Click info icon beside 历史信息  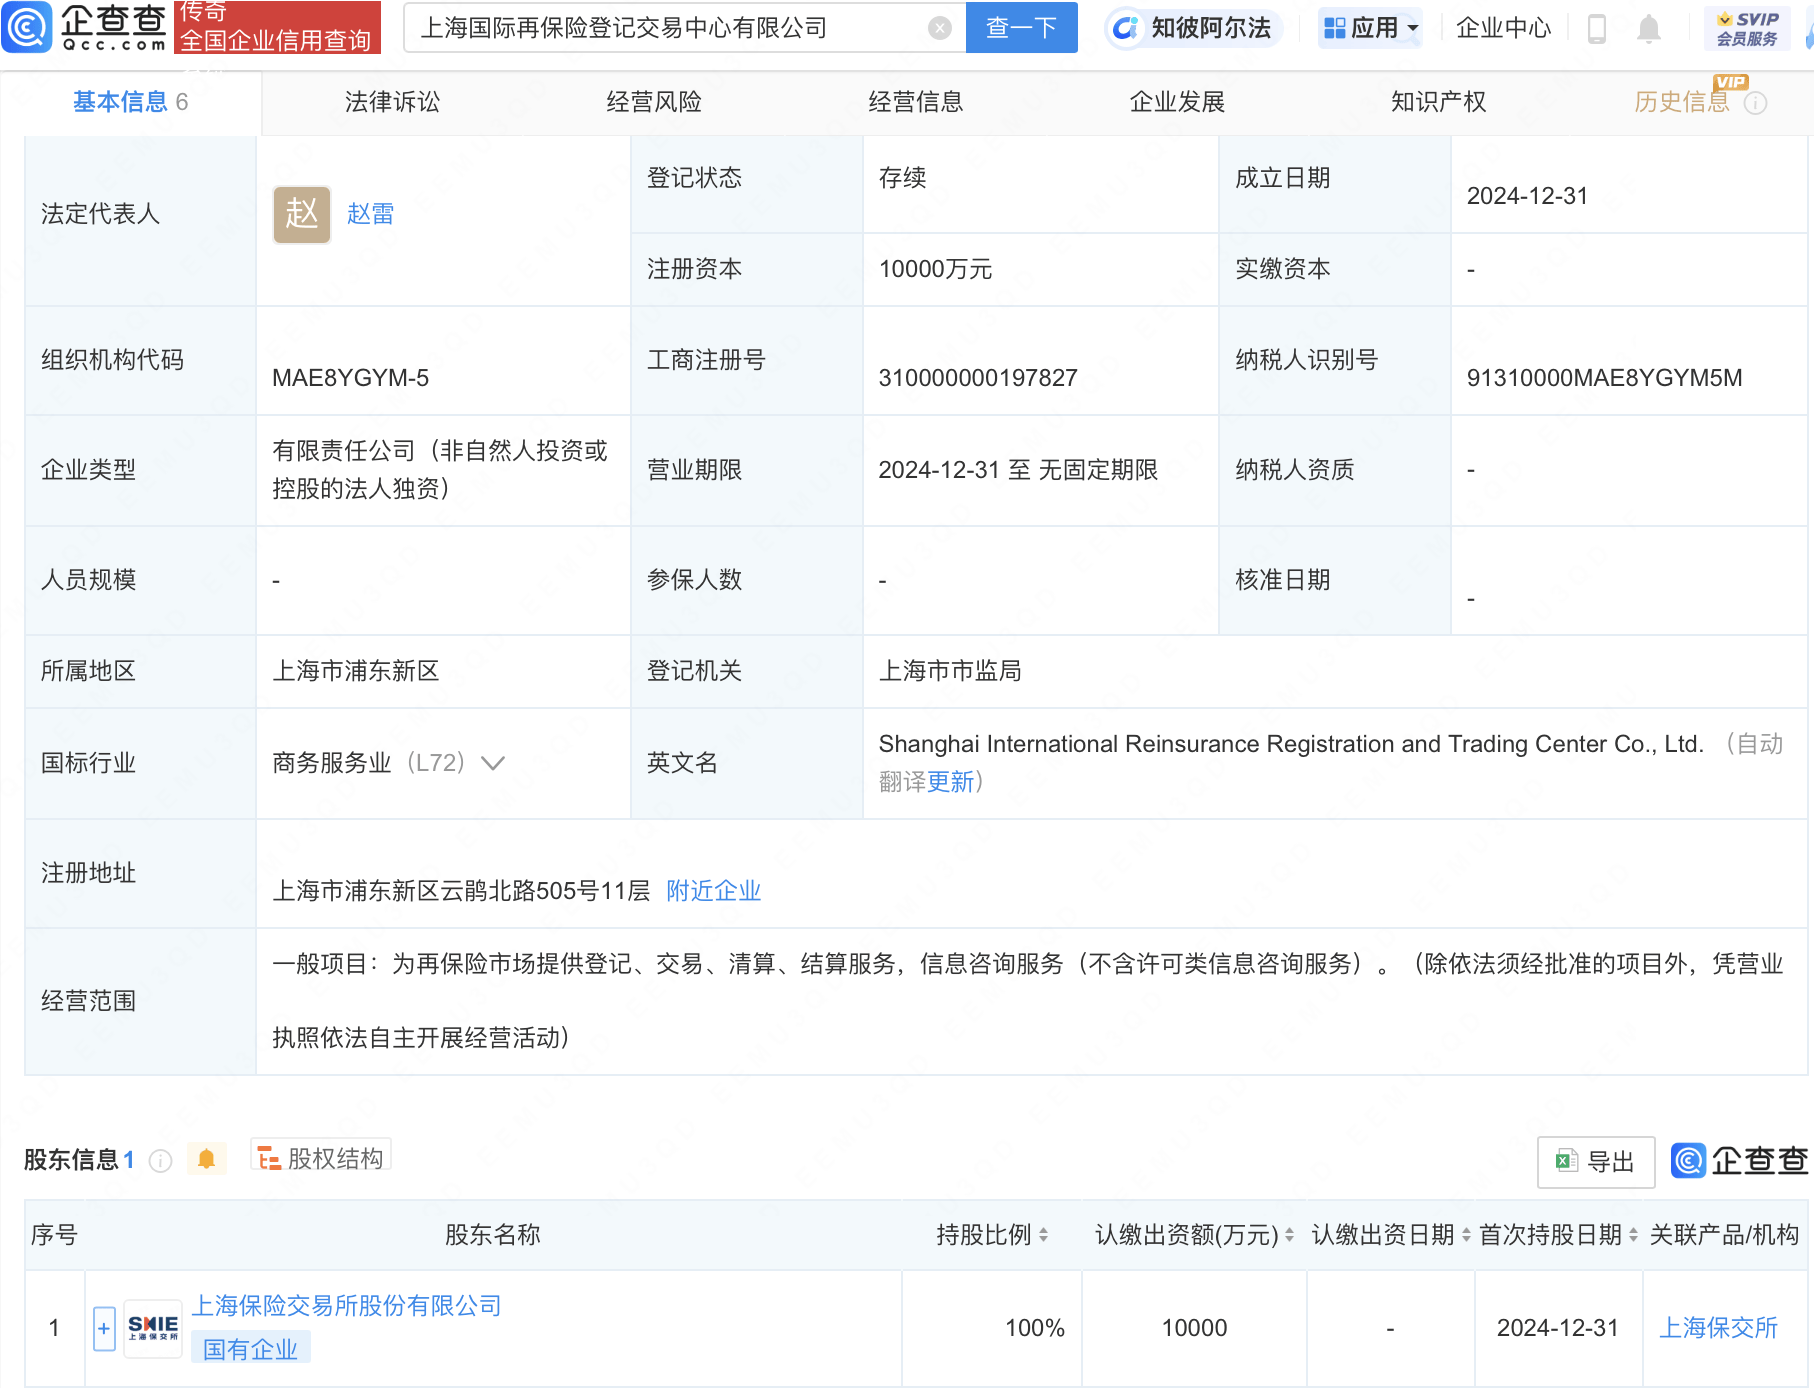pyautogui.click(x=1756, y=103)
